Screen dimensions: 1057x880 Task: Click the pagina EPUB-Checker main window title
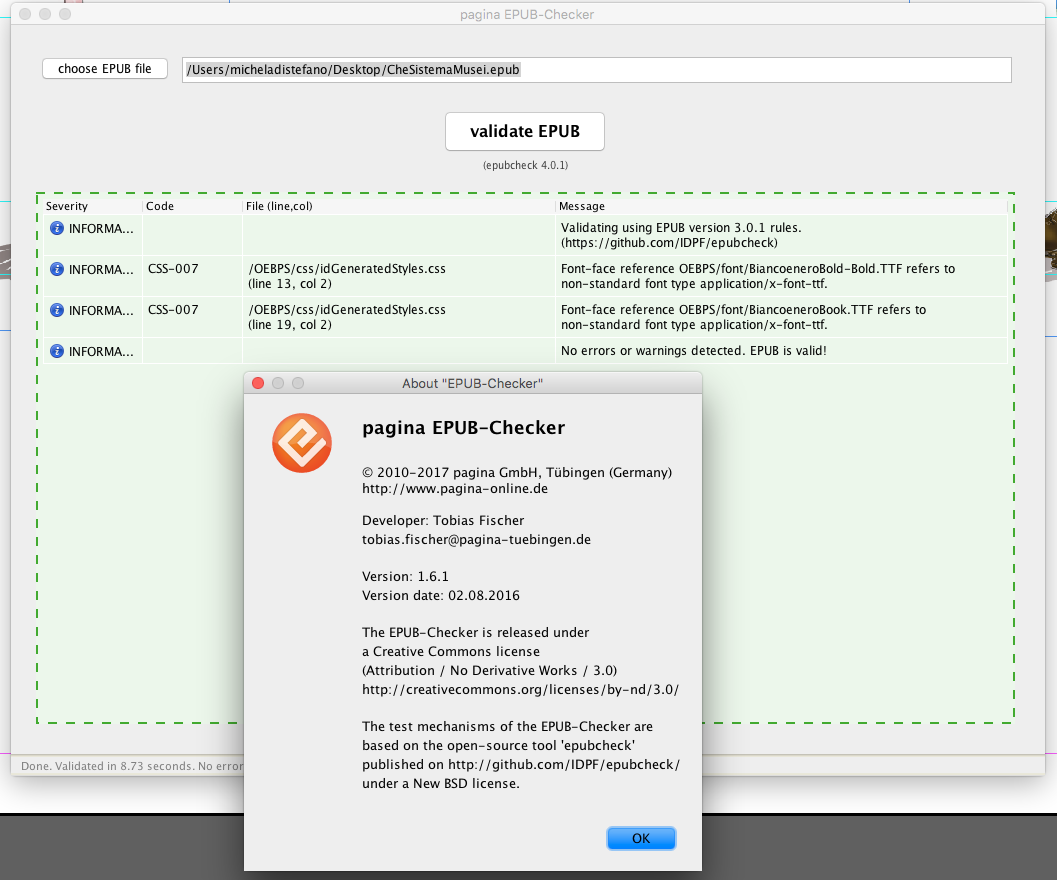(527, 14)
